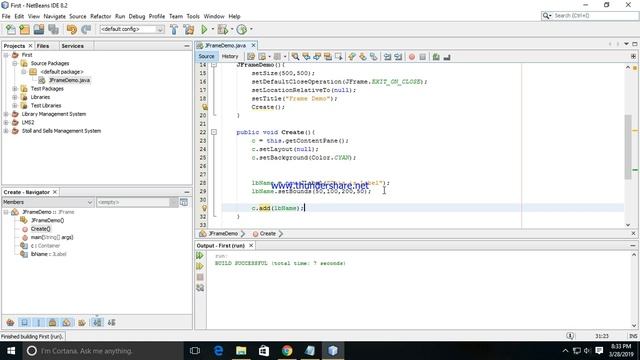This screenshot has width=640, height=360.
Task: Switch to the Services tab
Action: coord(73,46)
